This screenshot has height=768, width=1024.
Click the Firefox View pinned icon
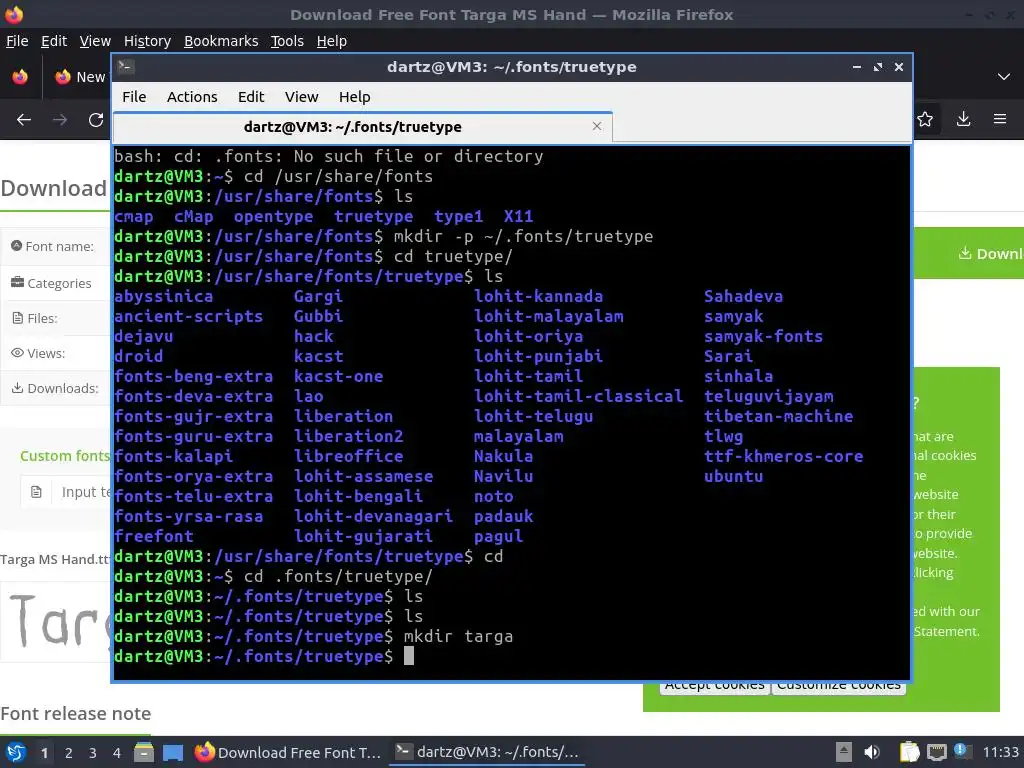click(x=20, y=76)
